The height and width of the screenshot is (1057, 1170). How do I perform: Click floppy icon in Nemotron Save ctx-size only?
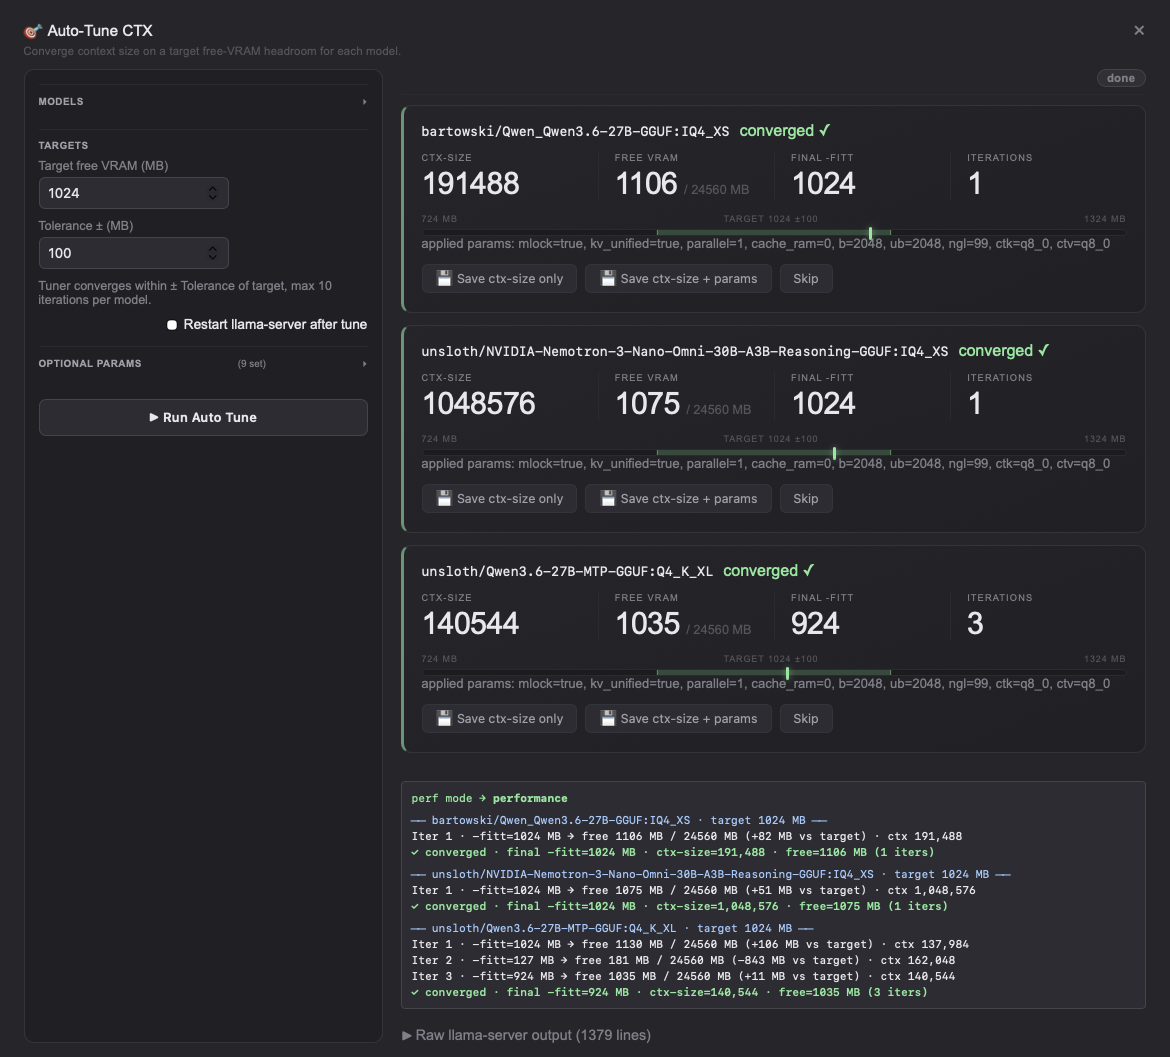point(444,498)
